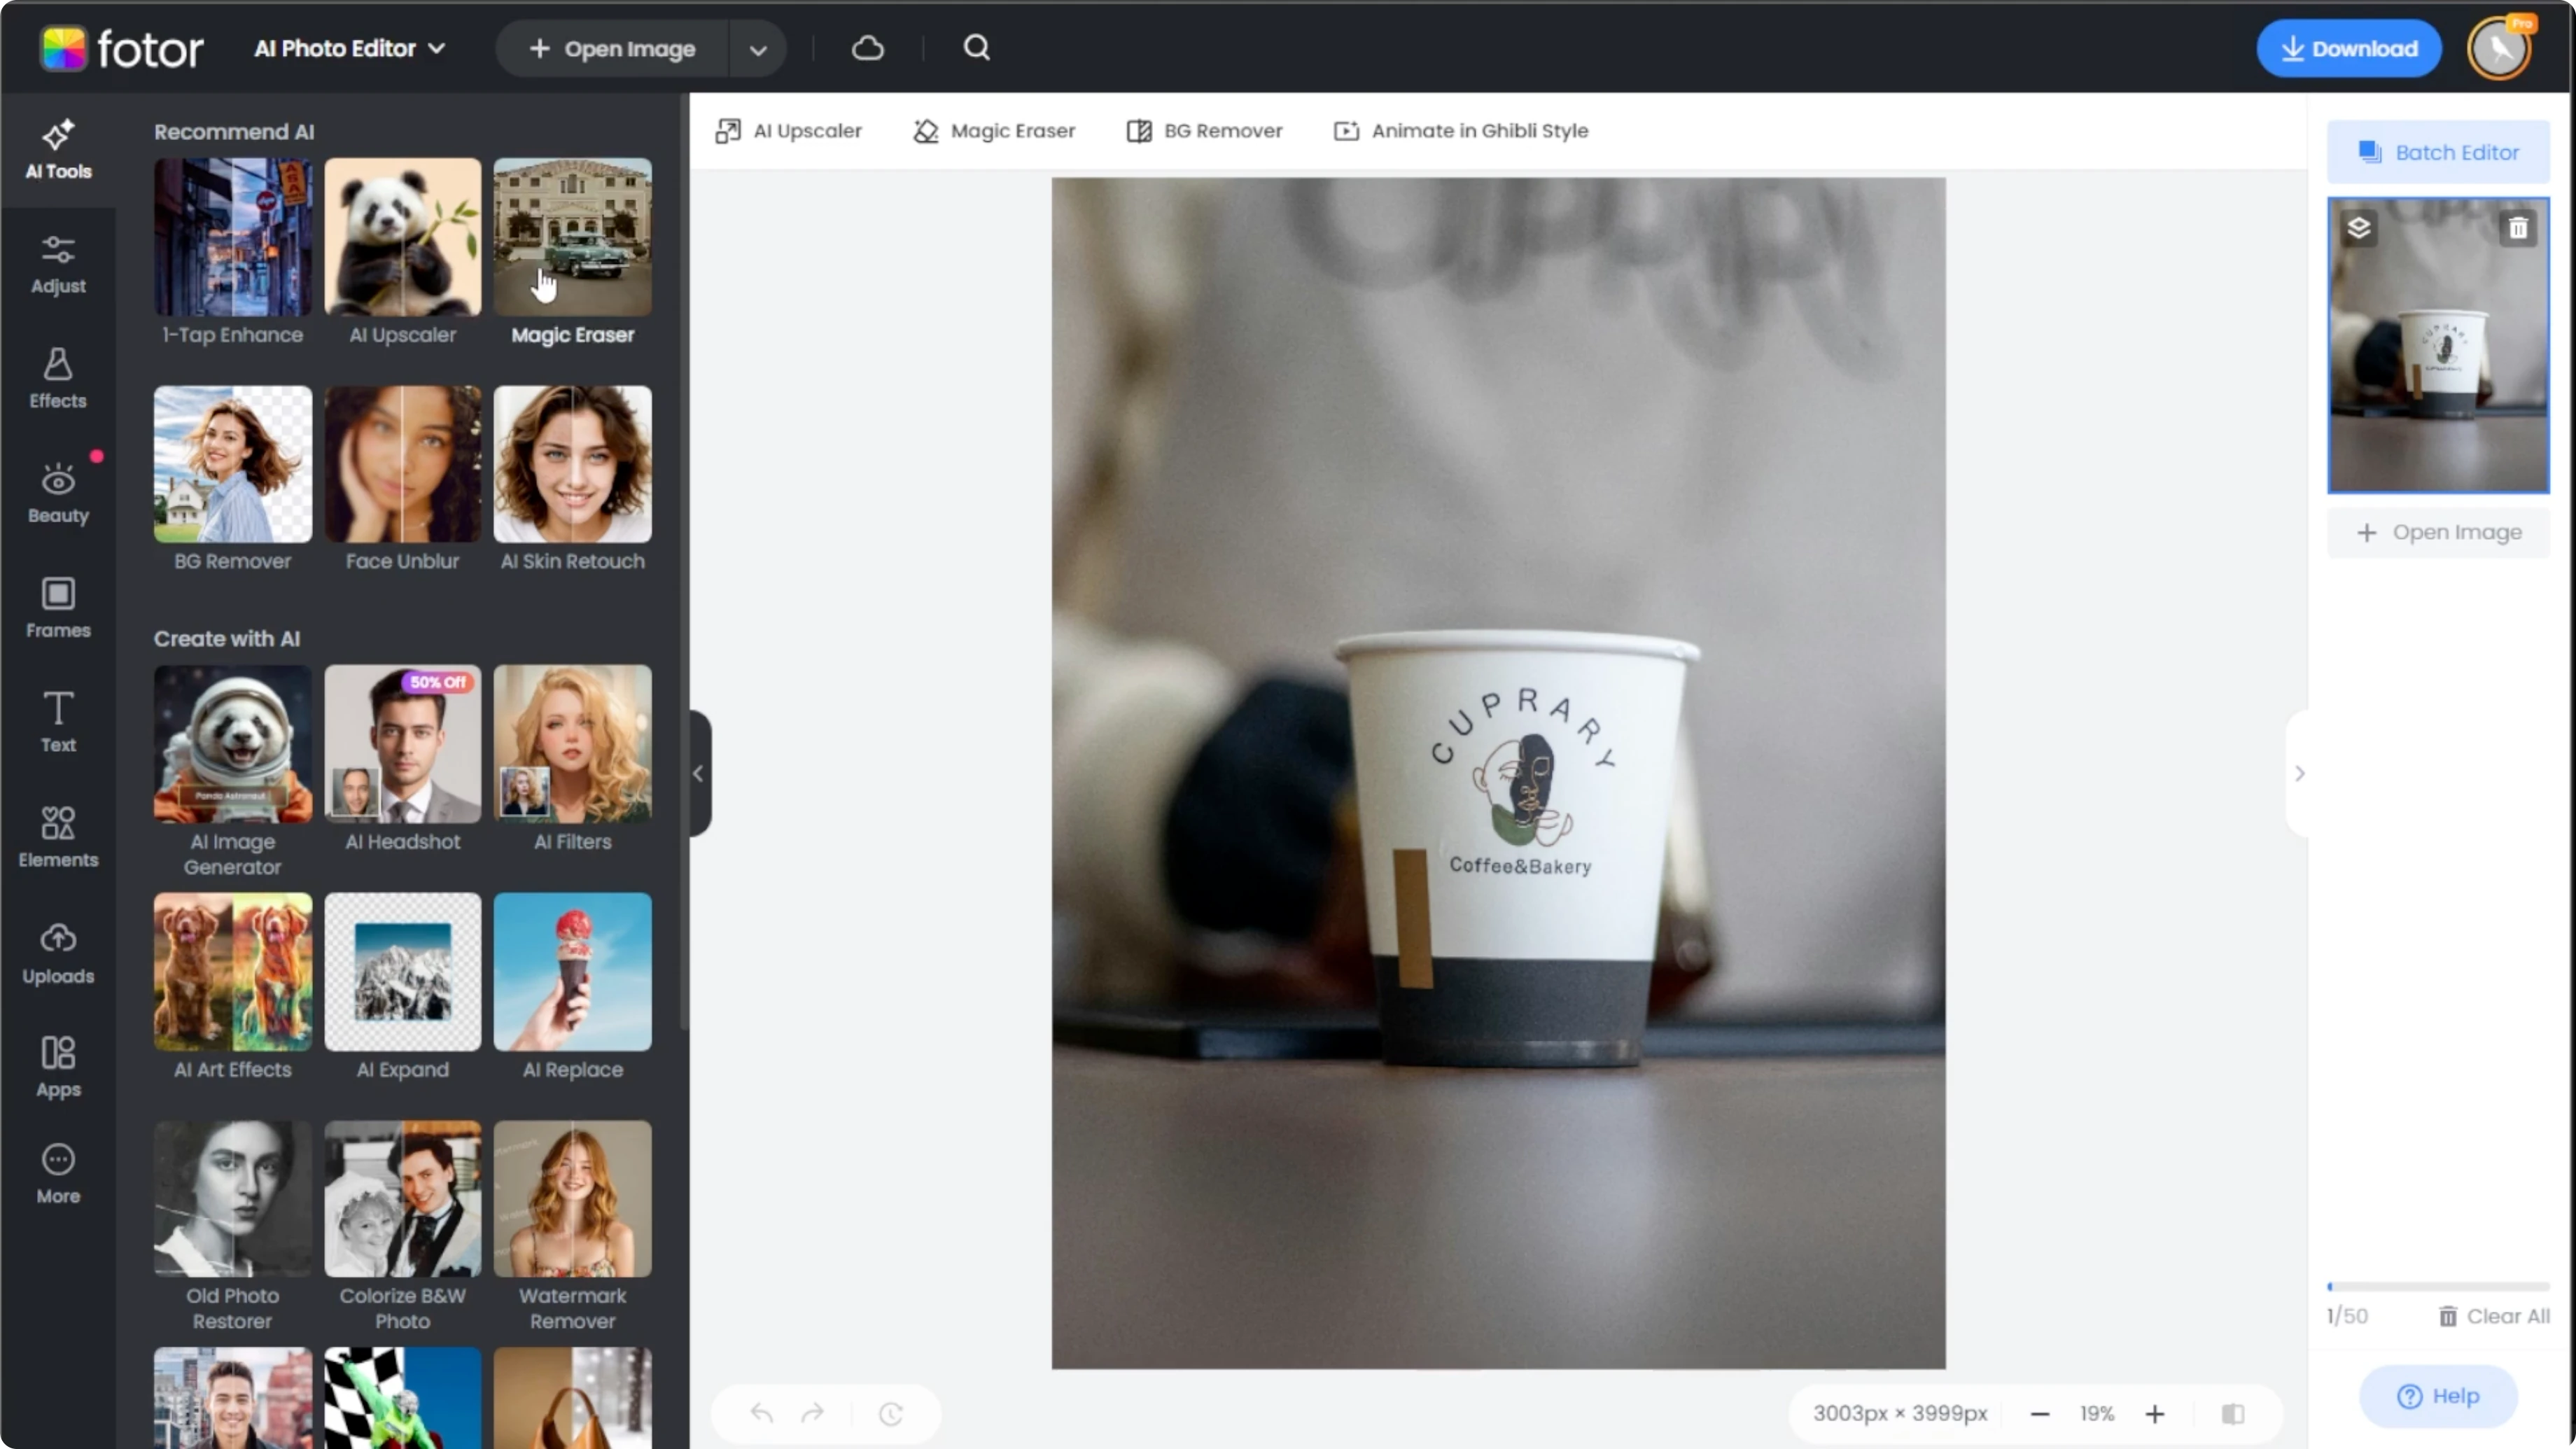2576x1449 pixels.
Task: Click the cloud storage icon
Action: (x=868, y=48)
